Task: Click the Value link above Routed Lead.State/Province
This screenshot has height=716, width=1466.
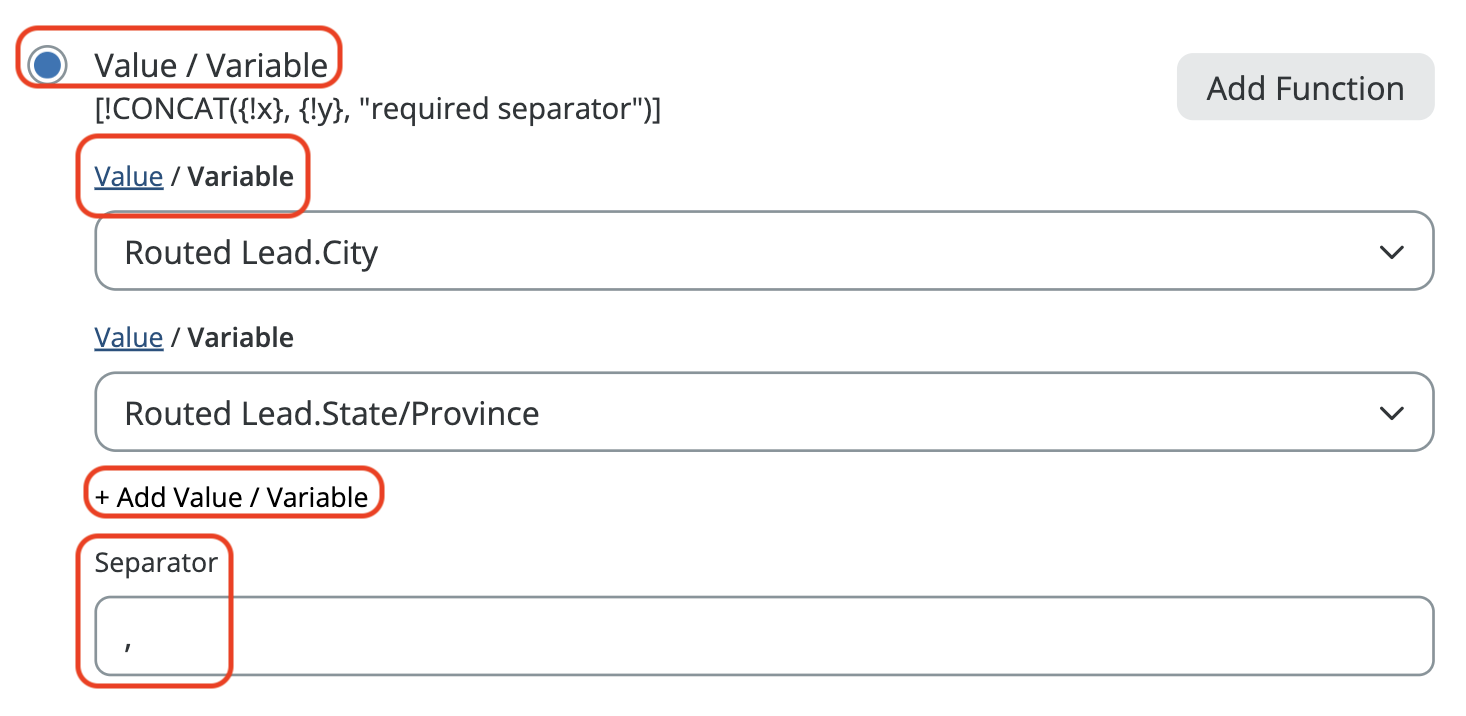Action: 128,338
